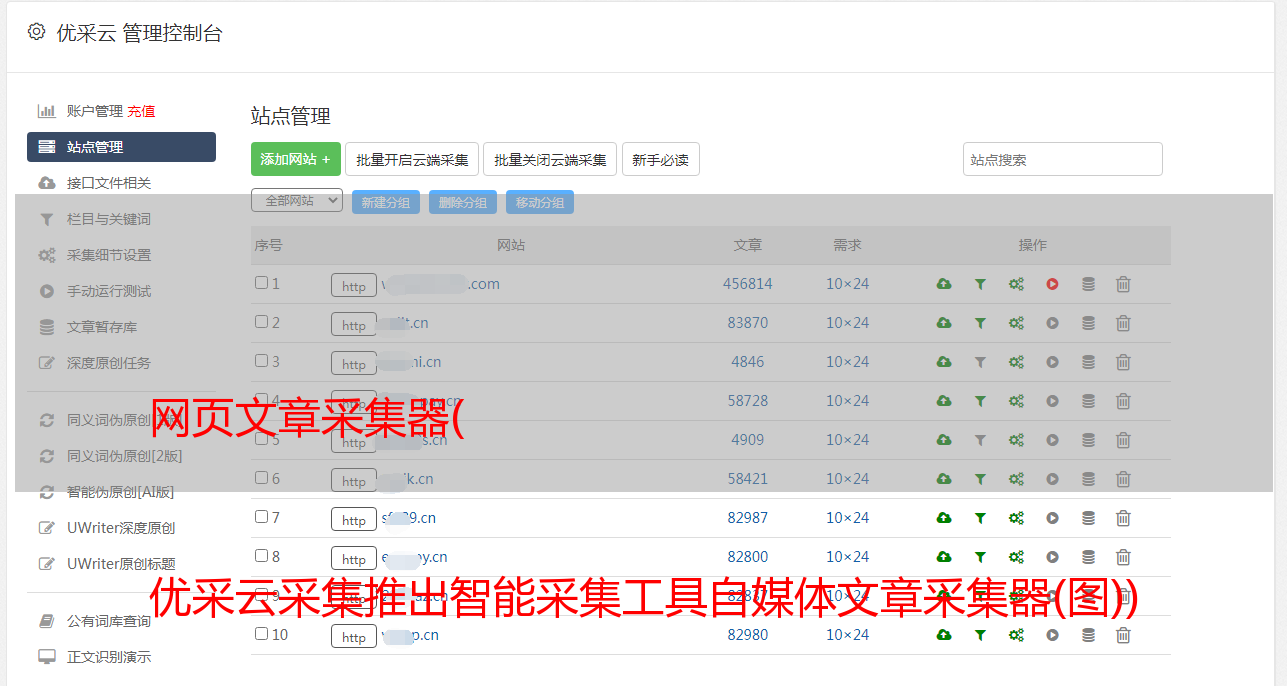Click the green filter icon in row 2
Screen dimensions: 1287x686
980,323
